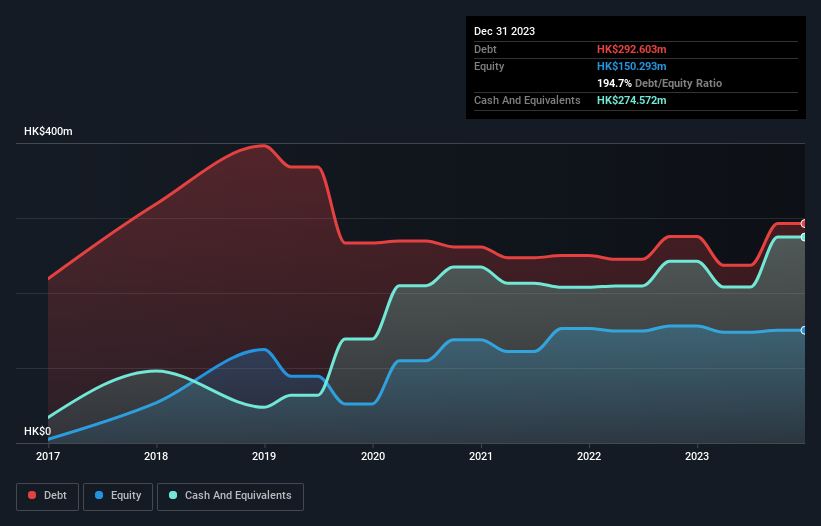Click the Equity value HK$150.293m

point(631,66)
